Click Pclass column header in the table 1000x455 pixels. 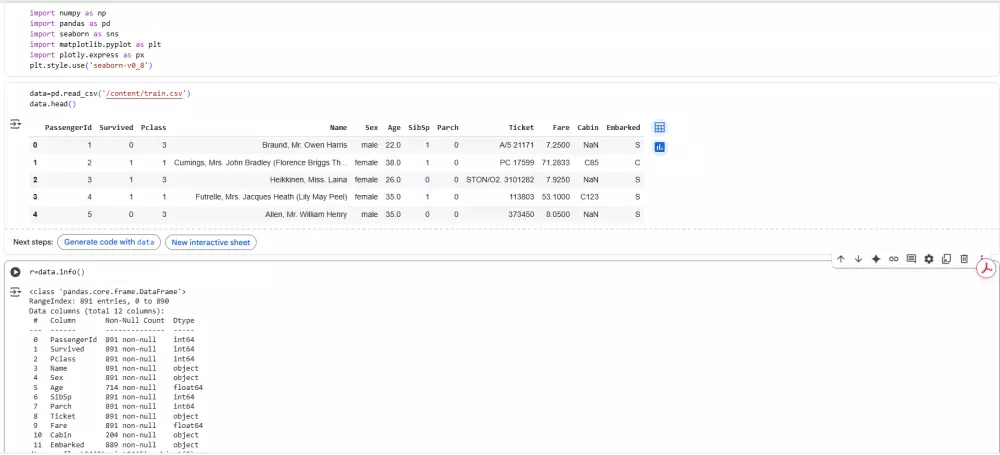coord(153,128)
